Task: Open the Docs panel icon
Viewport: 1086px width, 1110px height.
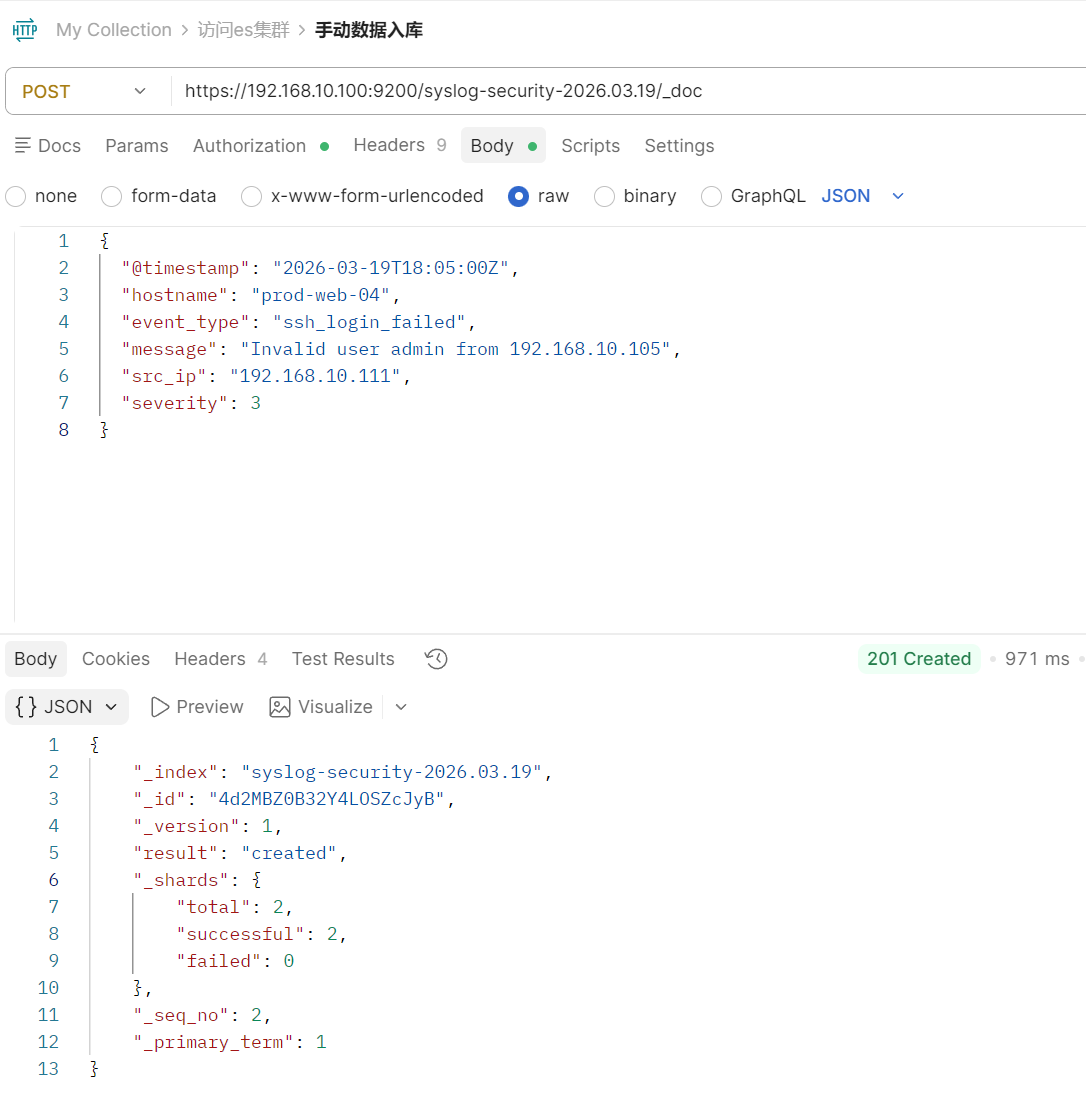Action: coord(23,146)
